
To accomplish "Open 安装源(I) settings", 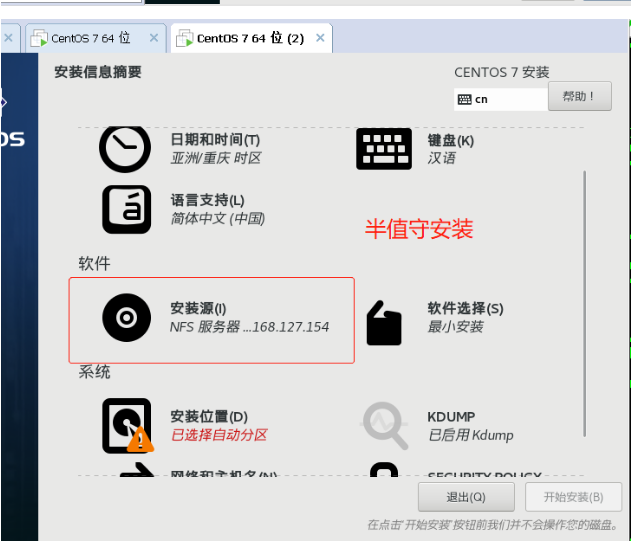I will (198, 309).
